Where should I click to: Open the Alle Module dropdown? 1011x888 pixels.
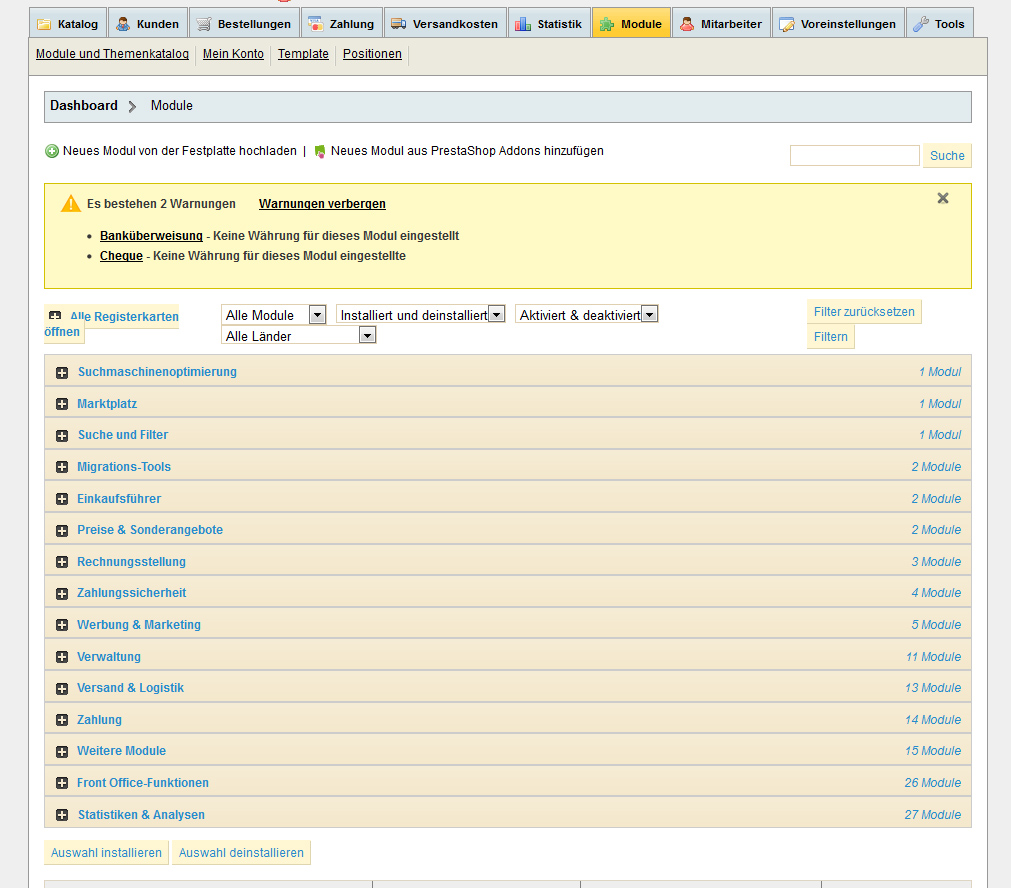pyautogui.click(x=273, y=315)
